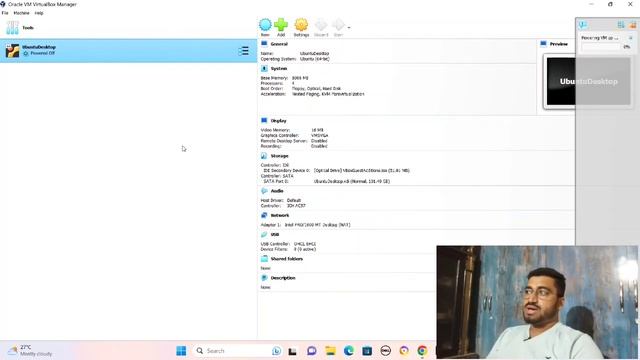Click the optical drive VBoxGuestAdditions.iso entry
Image resolution: width=640 pixels, height=360 pixels.
click(362, 171)
